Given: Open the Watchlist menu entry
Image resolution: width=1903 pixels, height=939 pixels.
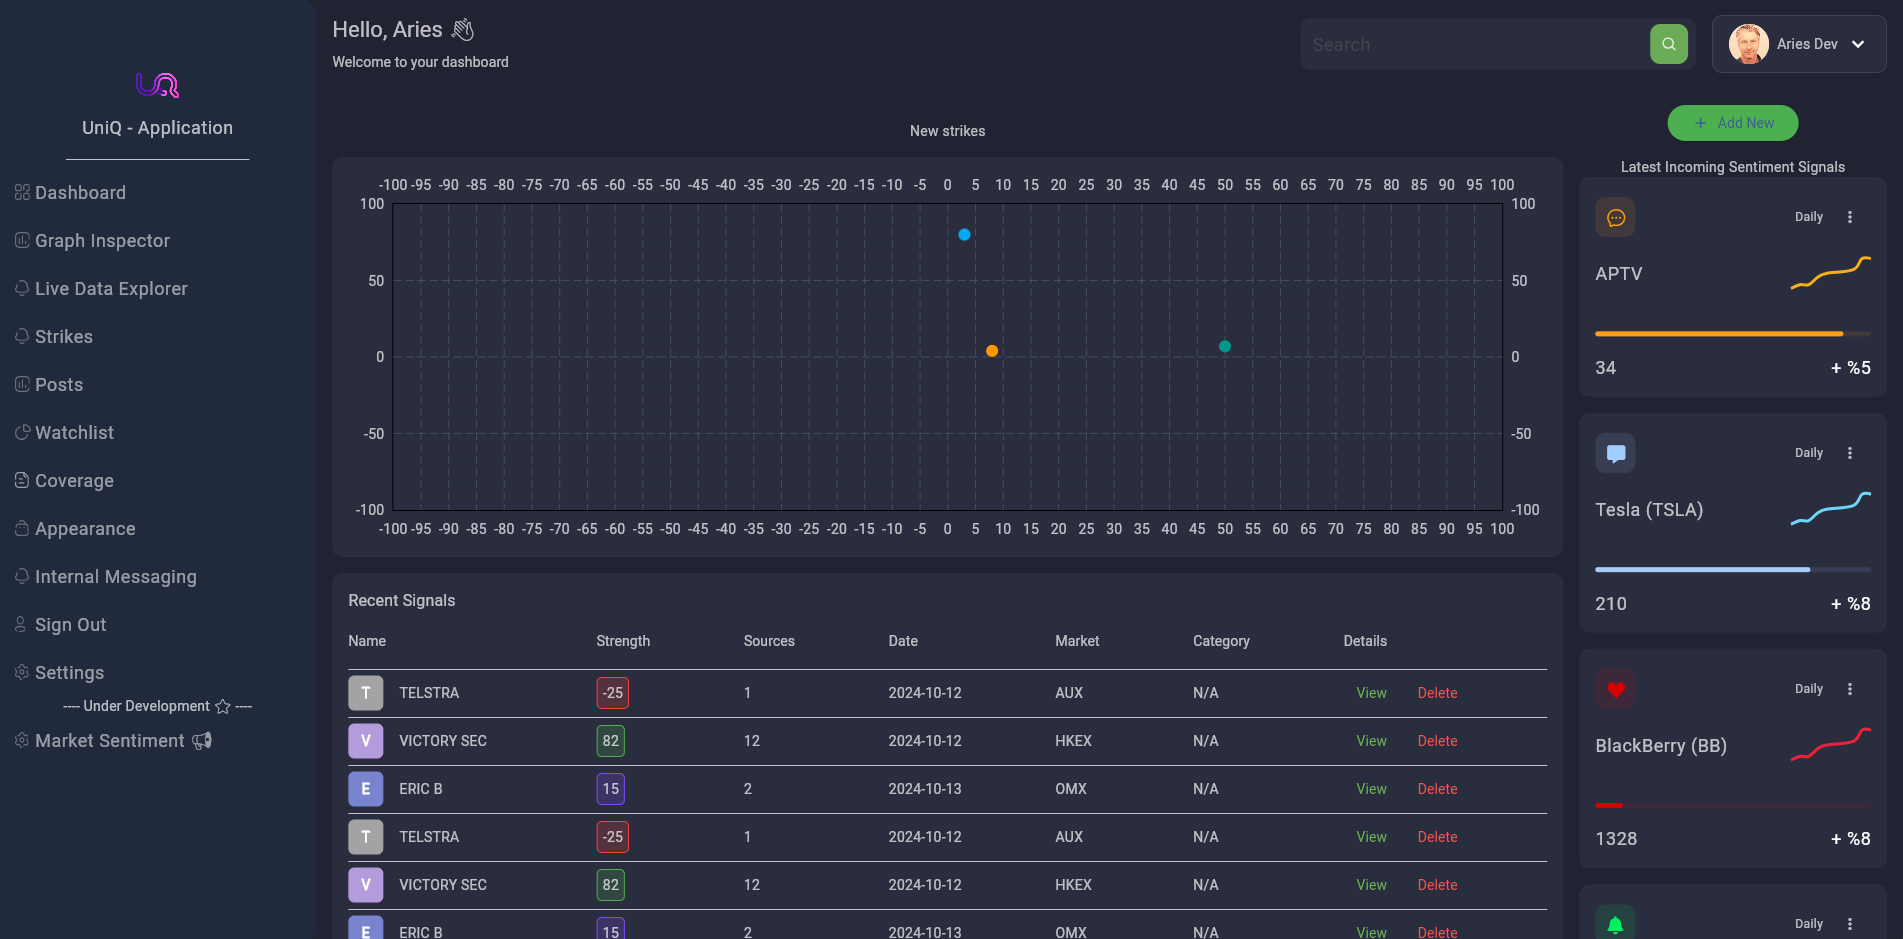Looking at the screenshot, I should coord(74,433).
